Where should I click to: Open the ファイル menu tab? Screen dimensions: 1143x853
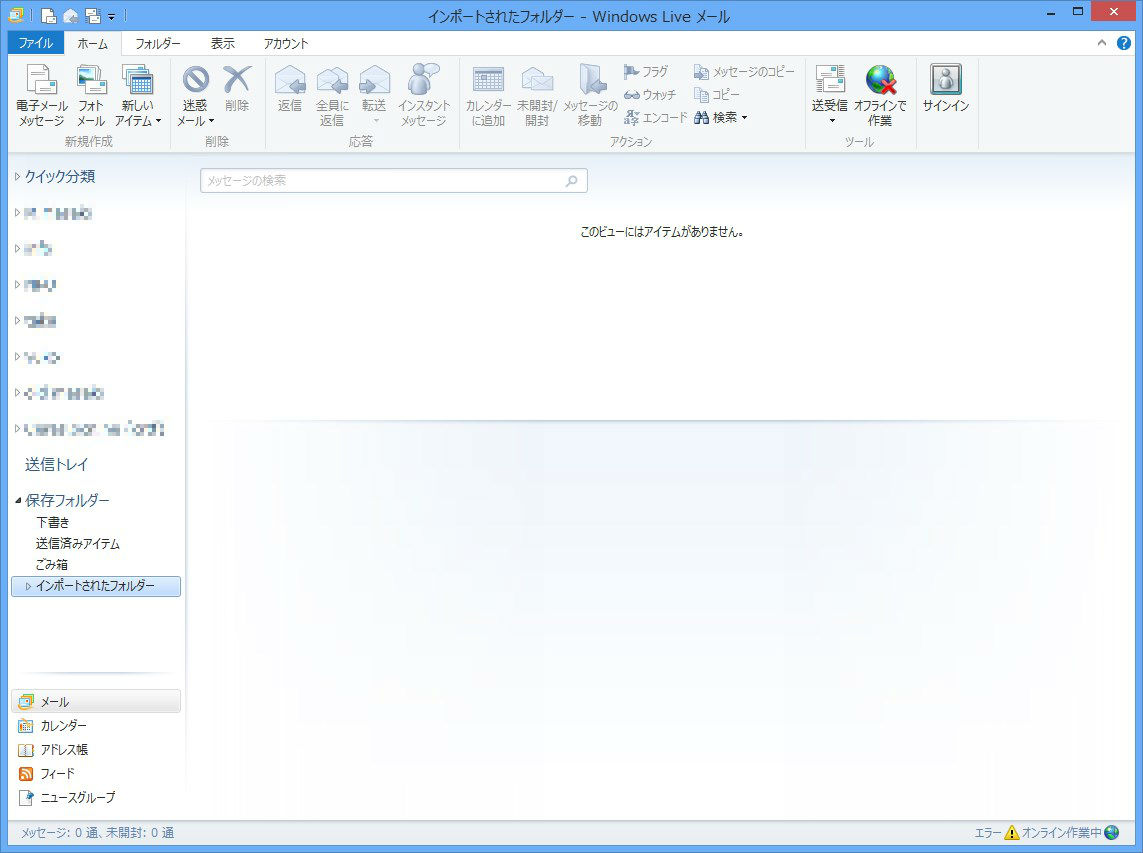pyautogui.click(x=36, y=43)
